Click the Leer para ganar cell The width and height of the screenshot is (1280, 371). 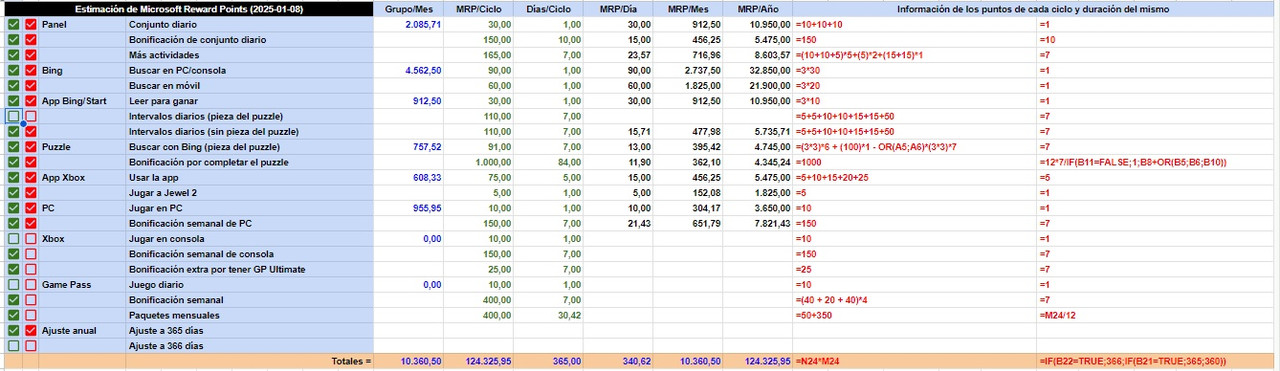pos(250,101)
